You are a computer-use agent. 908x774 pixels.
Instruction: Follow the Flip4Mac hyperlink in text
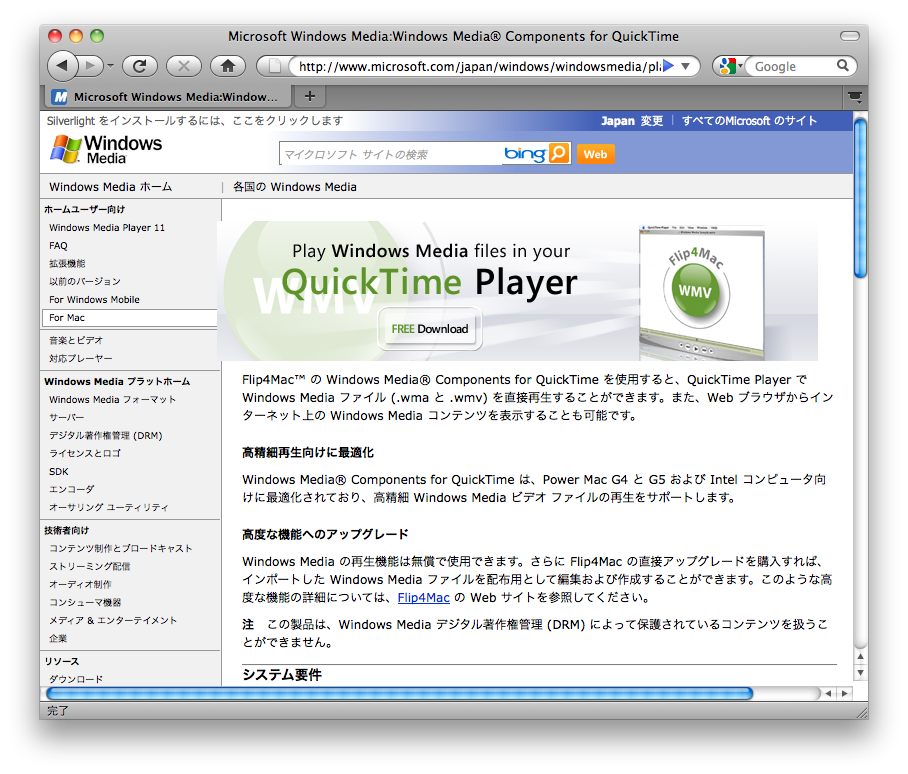(x=423, y=597)
